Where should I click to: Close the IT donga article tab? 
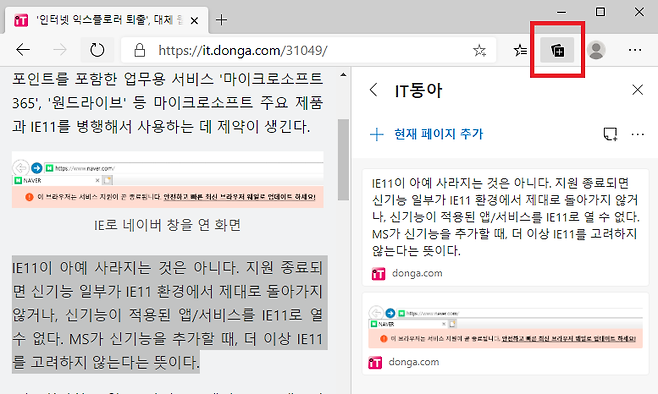coord(194,21)
